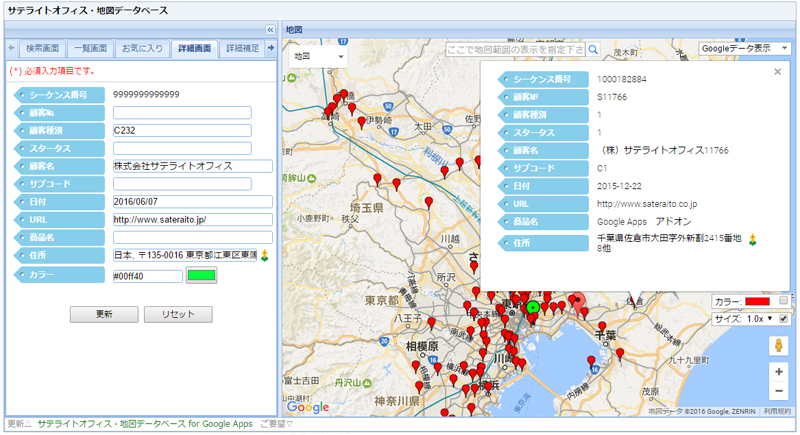Click the 顧客No. input field
The width and height of the screenshot is (800, 435).
pyautogui.click(x=182, y=113)
